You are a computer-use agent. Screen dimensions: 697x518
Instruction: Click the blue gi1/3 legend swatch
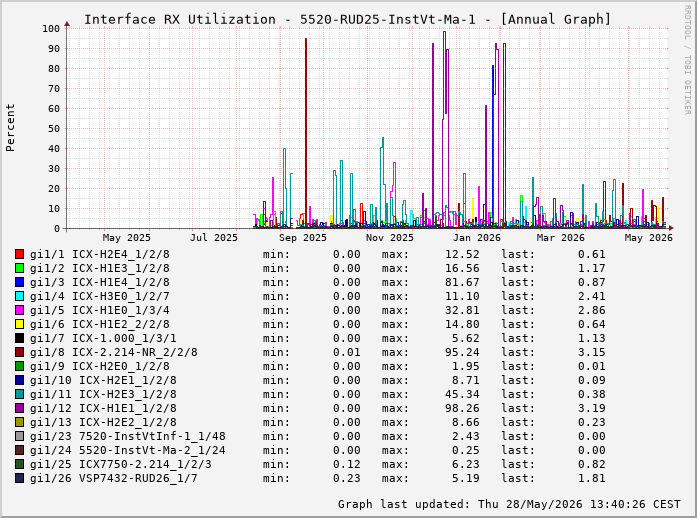[19, 282]
